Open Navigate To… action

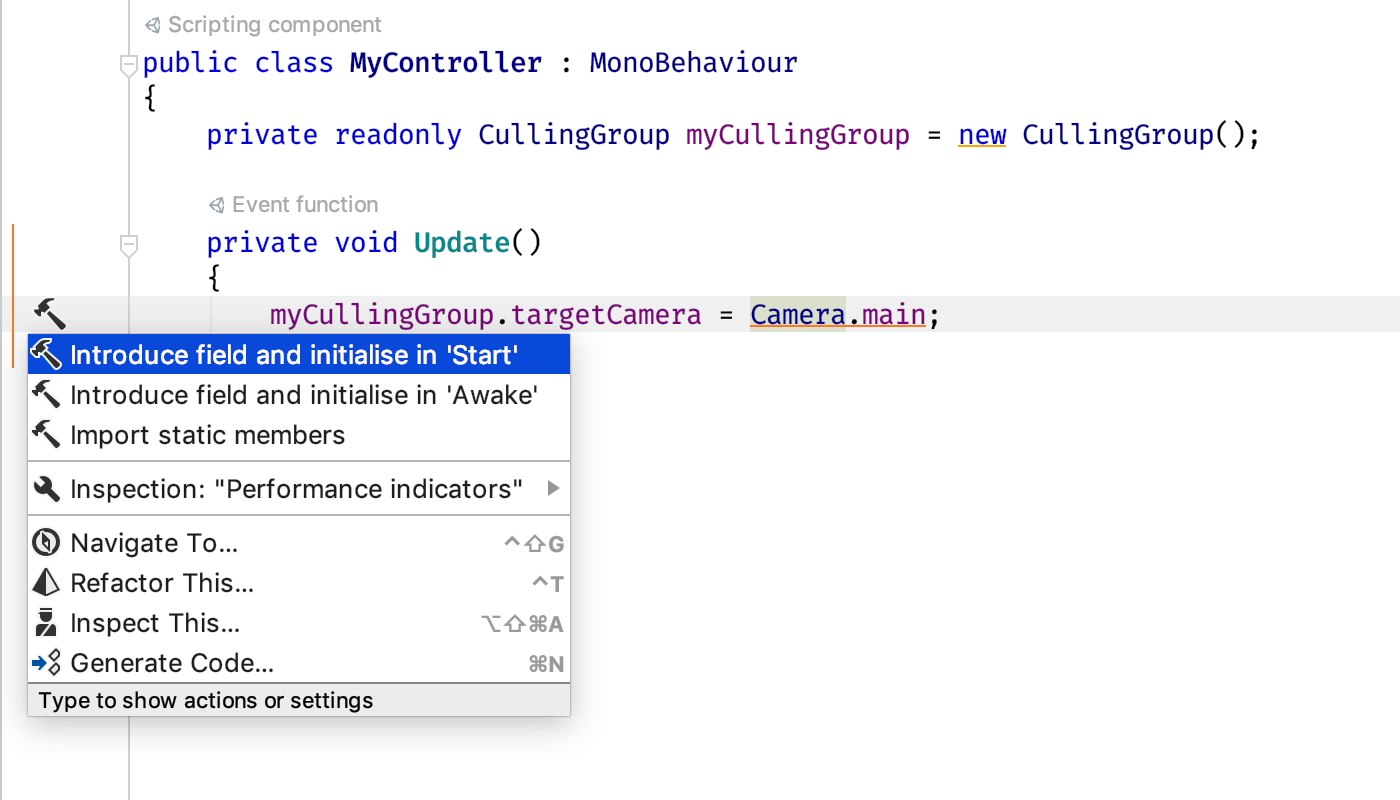[x=299, y=543]
